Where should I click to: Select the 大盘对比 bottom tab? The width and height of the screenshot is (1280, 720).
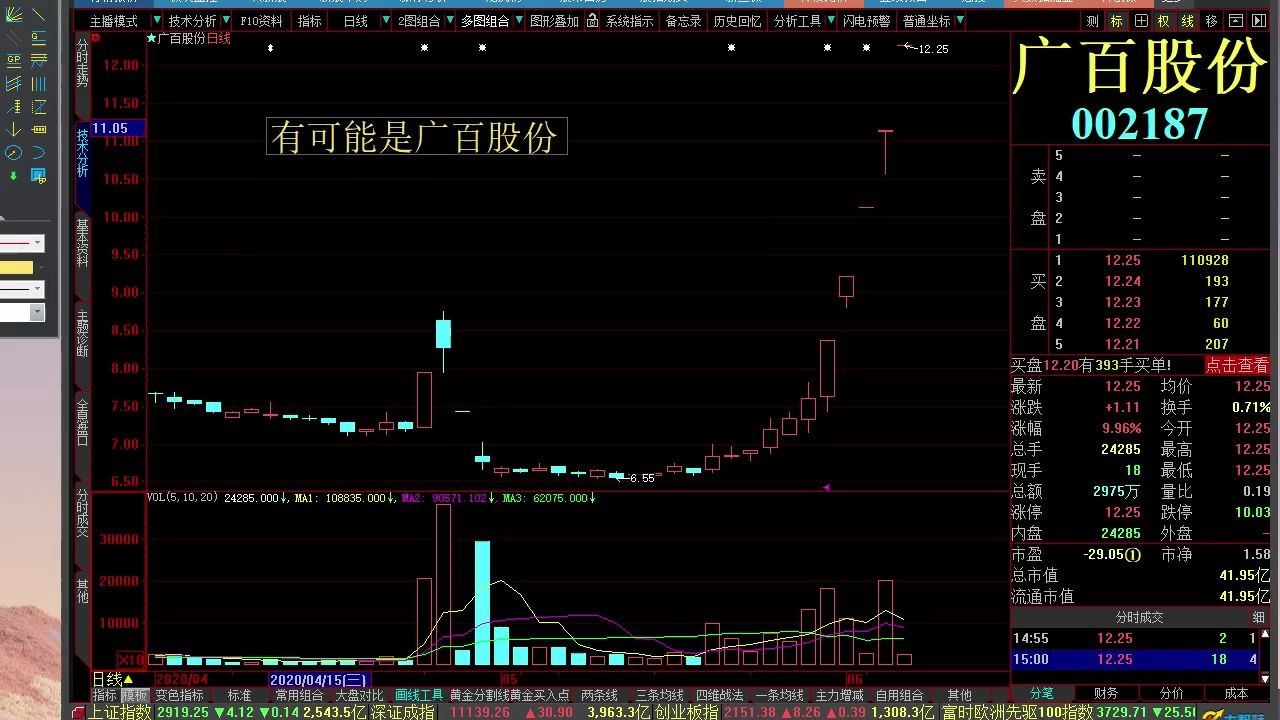(x=359, y=695)
